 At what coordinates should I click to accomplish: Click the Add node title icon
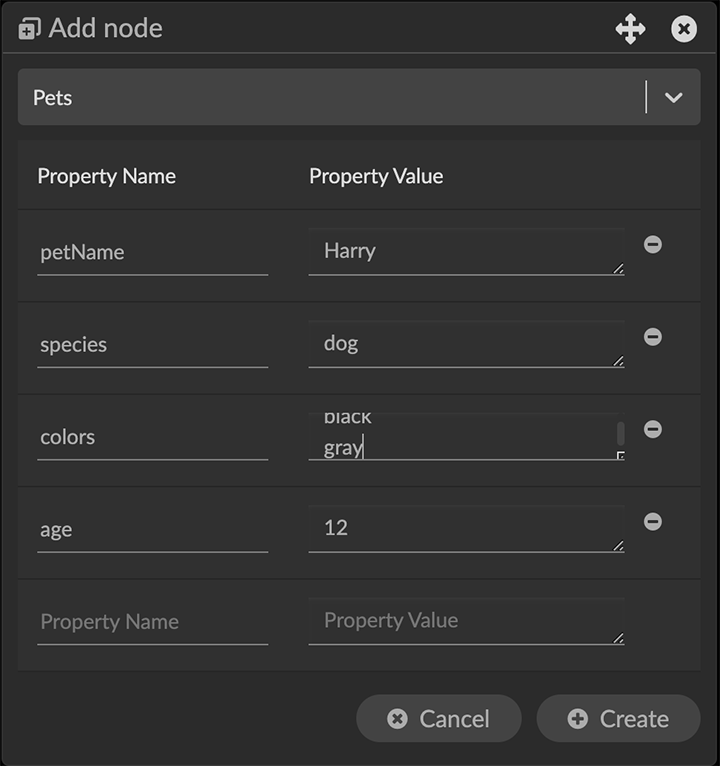30,29
